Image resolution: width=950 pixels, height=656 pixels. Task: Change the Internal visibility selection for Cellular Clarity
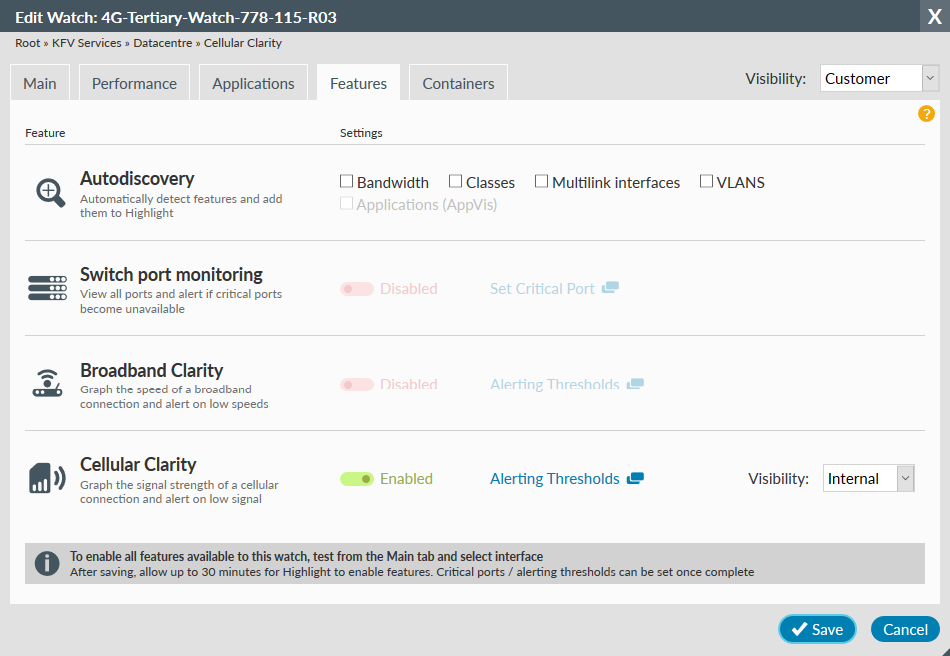[x=868, y=478]
